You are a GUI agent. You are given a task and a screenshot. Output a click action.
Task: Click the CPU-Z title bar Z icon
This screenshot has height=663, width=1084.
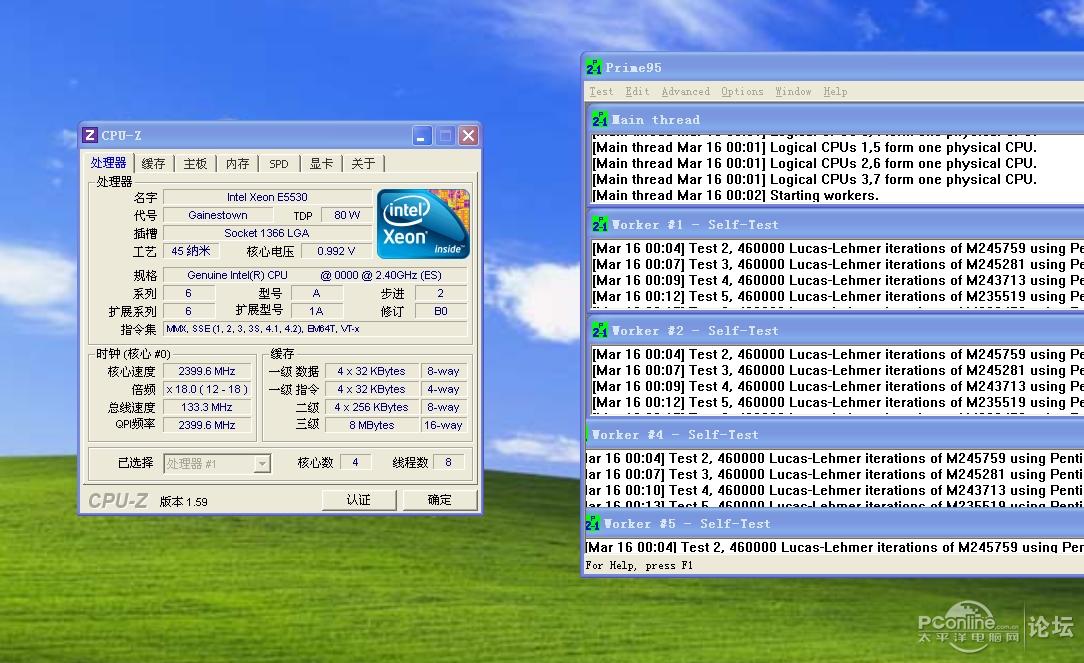point(90,136)
